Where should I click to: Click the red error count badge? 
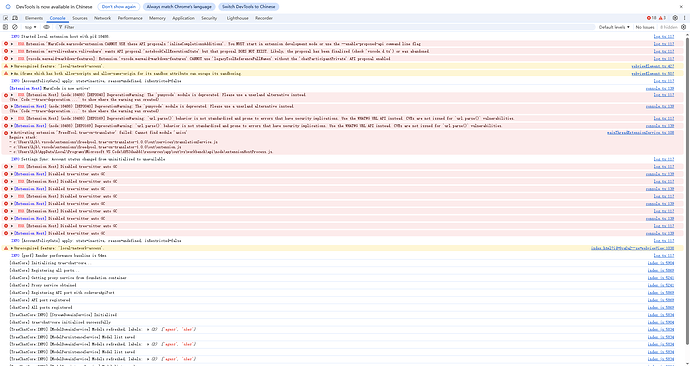point(651,18)
